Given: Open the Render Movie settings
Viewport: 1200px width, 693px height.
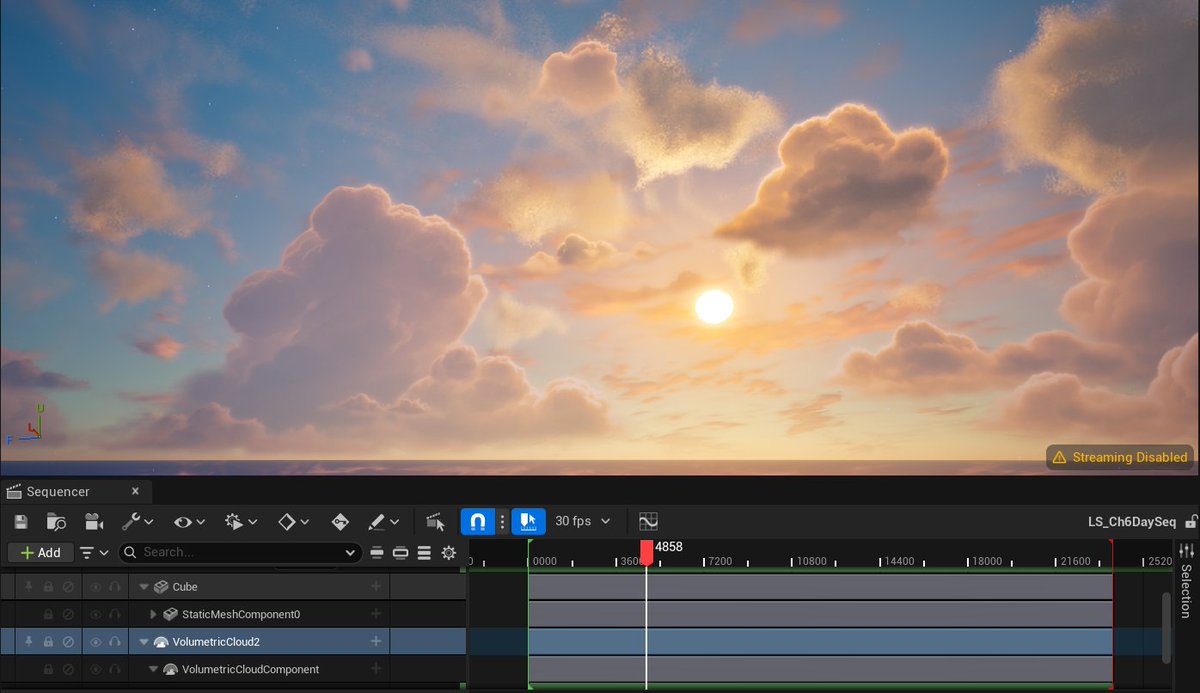Looking at the screenshot, I should [94, 521].
